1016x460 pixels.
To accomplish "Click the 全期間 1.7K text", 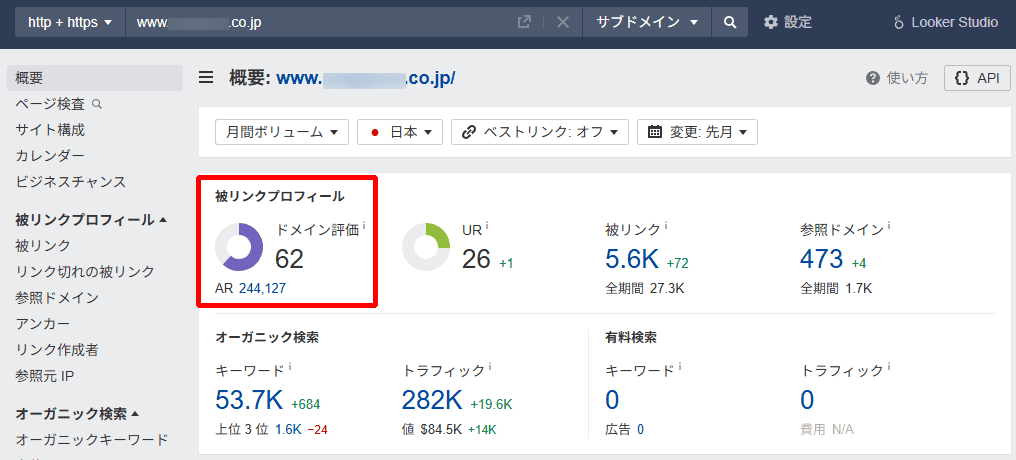I will click(x=835, y=288).
